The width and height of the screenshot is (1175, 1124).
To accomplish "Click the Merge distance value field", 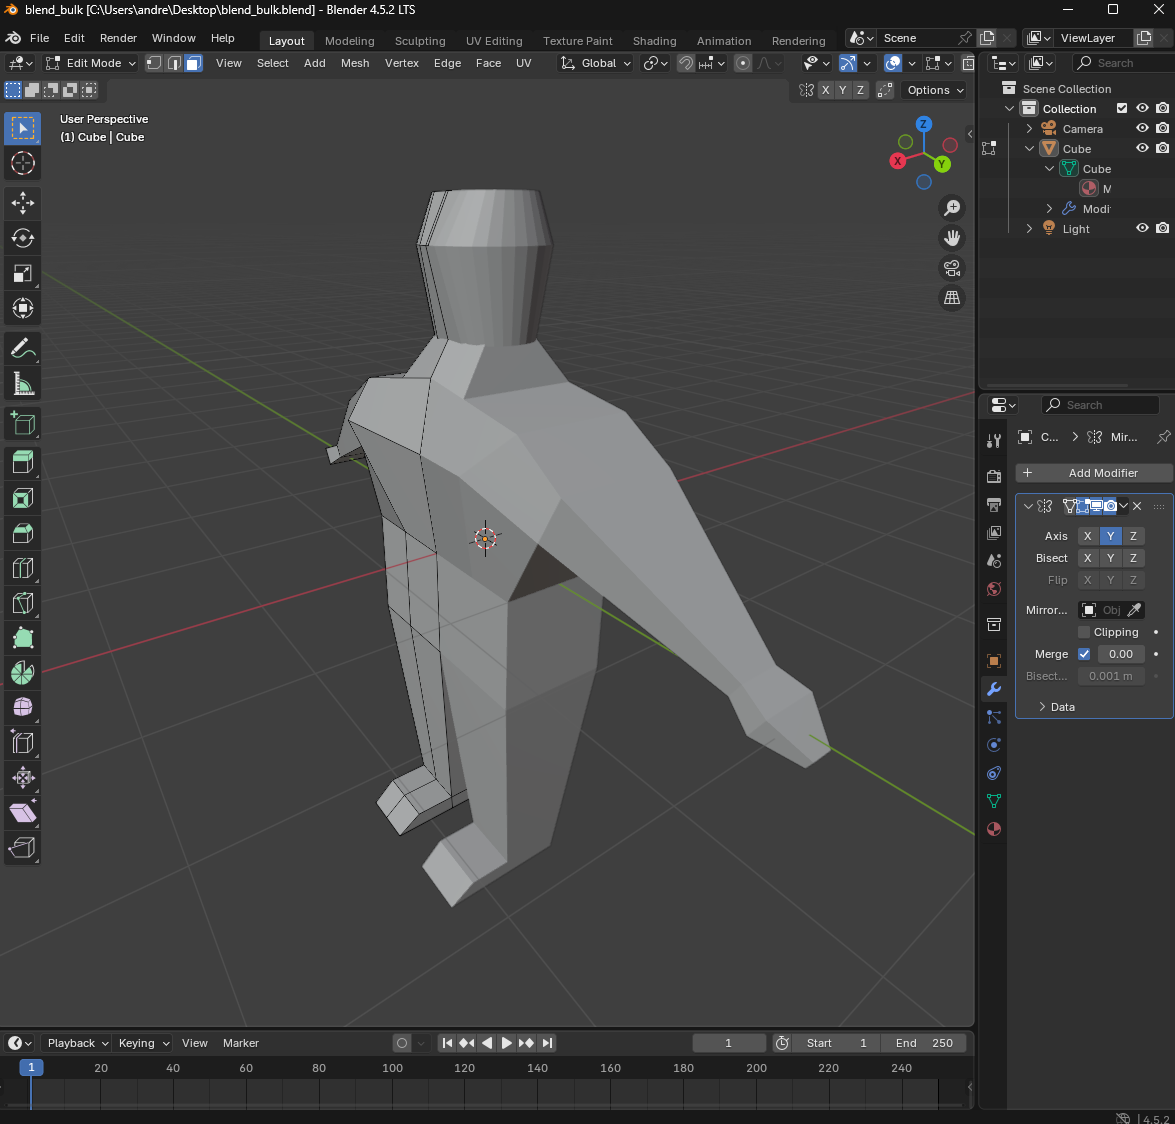I will 1121,653.
